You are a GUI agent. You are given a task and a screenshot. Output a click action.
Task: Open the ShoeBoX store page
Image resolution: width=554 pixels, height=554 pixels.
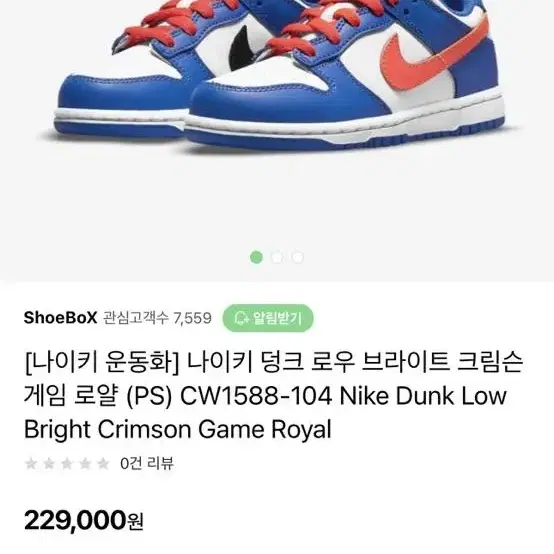[x=60, y=318]
